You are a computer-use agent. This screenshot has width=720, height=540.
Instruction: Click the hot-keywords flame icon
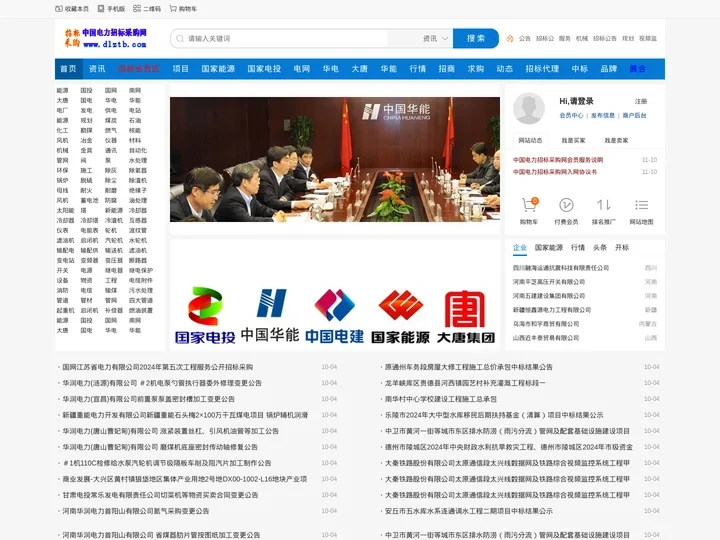[510, 39]
